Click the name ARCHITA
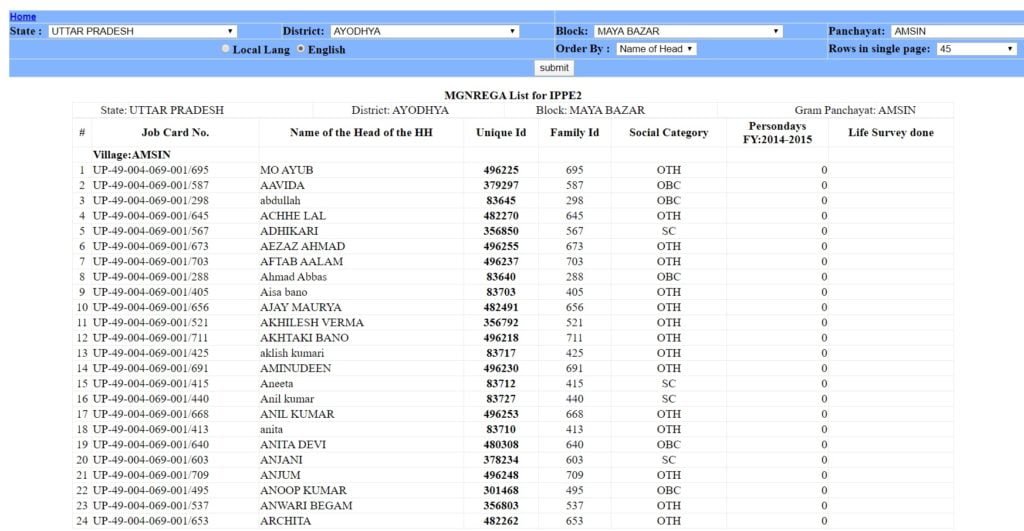The image size is (1024, 531). point(285,521)
